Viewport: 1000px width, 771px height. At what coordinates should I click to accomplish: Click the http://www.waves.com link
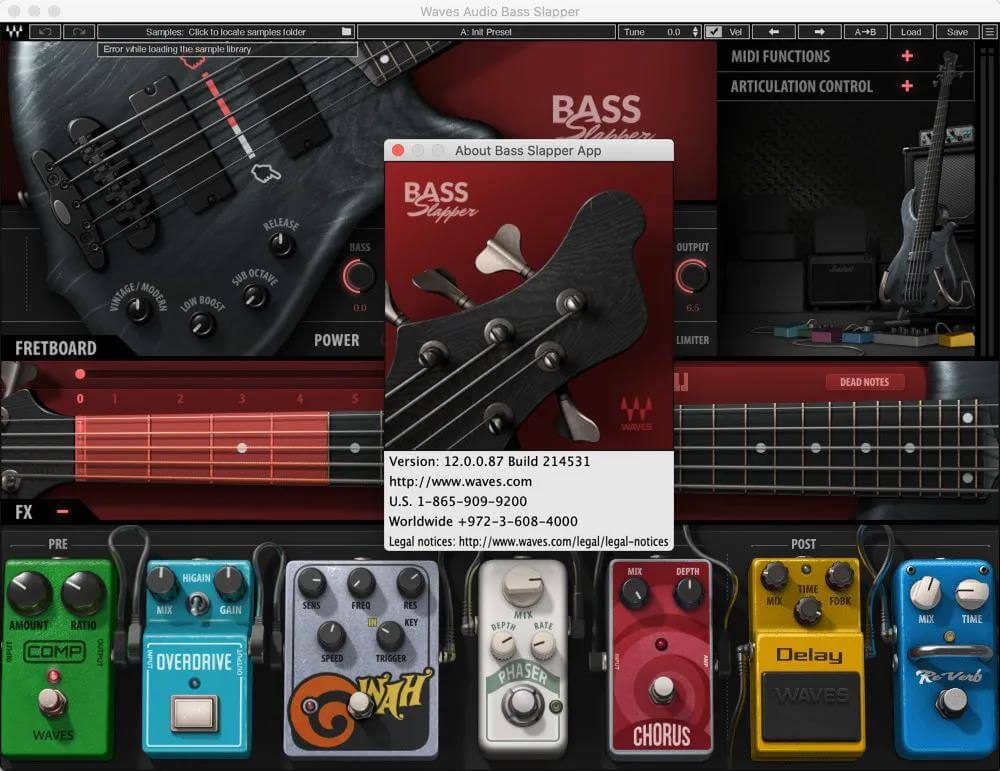(x=460, y=481)
